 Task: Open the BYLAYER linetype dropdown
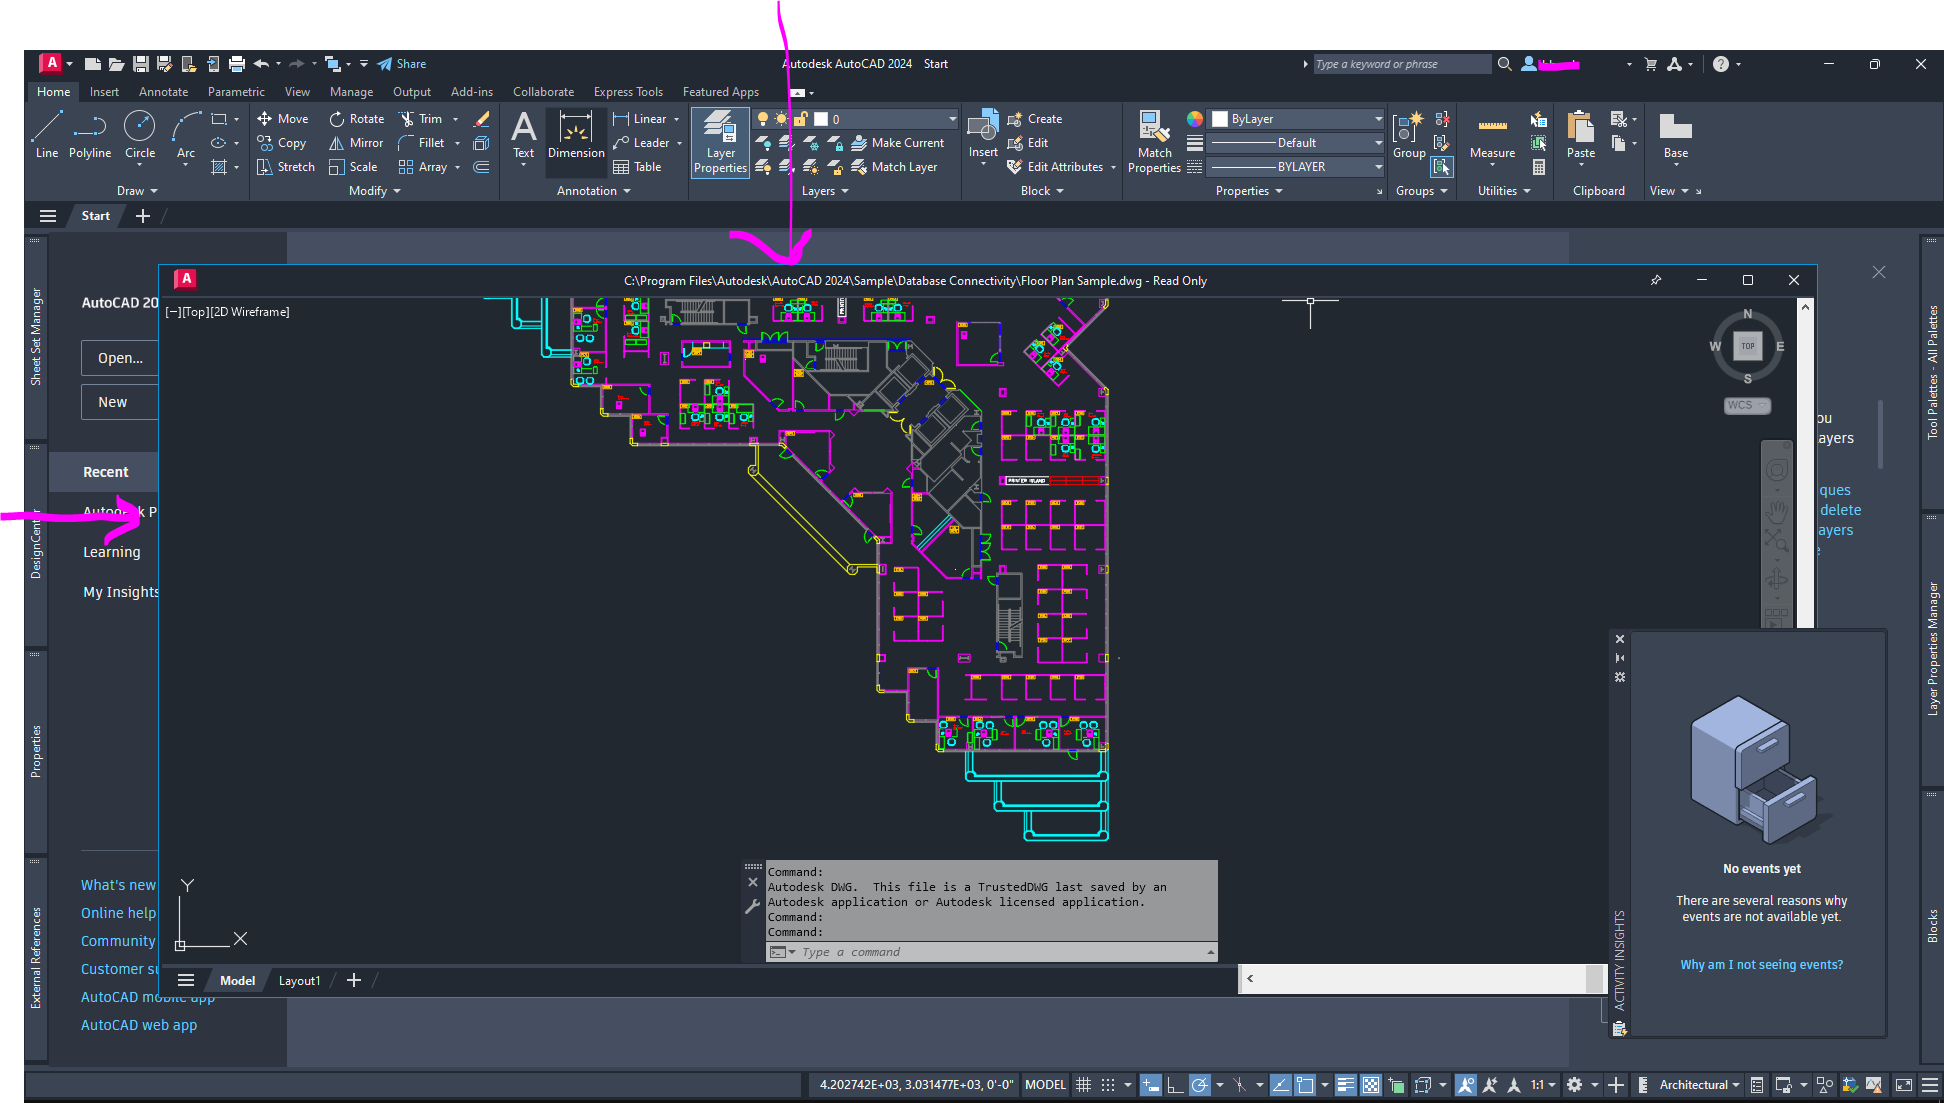pyautogui.click(x=1296, y=167)
